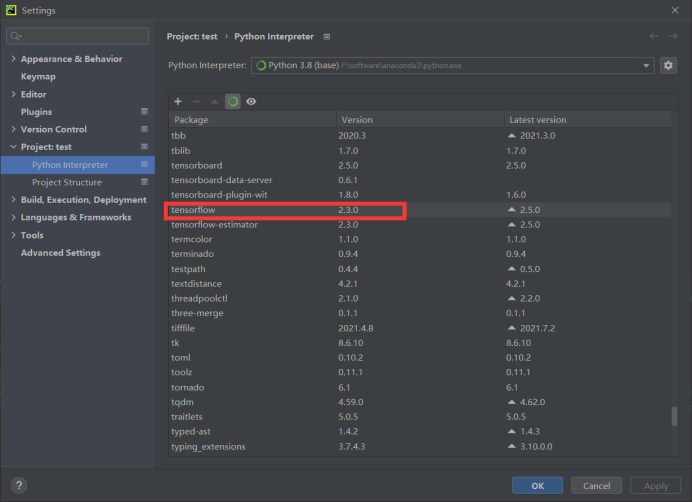Click the icon next to Python Interpreter breadcrumb
Screen dimensions: 692x502
(x=327, y=37)
